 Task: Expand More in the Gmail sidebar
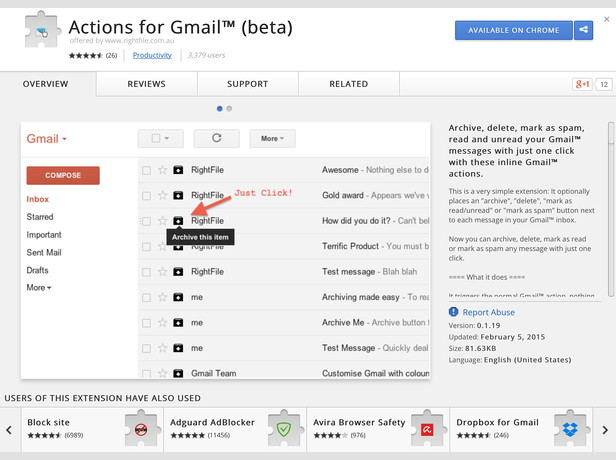coord(38,288)
